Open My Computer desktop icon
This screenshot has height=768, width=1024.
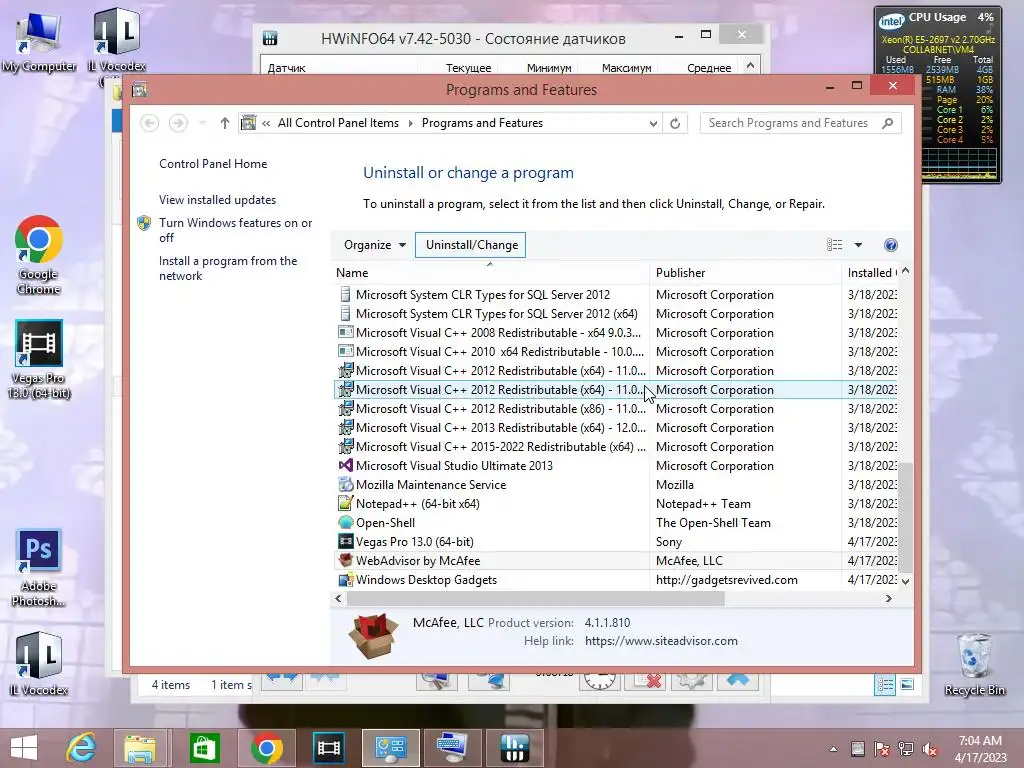pos(39,41)
